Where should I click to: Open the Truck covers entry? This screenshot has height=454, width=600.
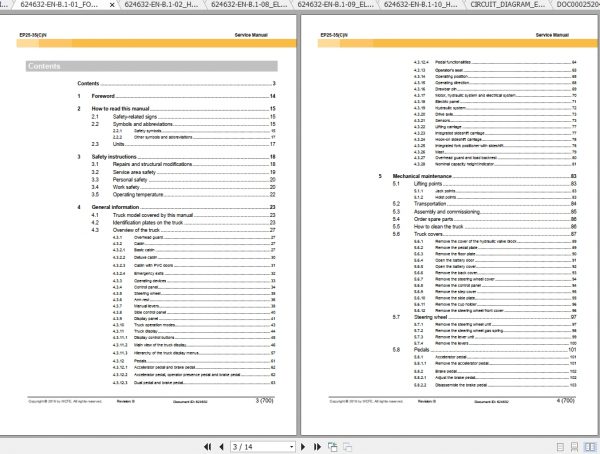(484, 234)
